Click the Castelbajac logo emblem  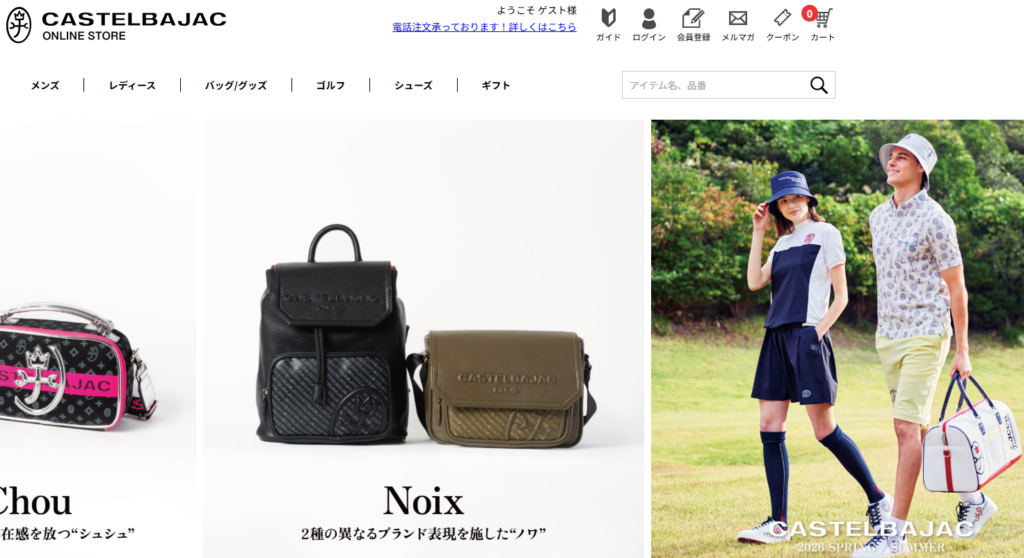(x=18, y=25)
